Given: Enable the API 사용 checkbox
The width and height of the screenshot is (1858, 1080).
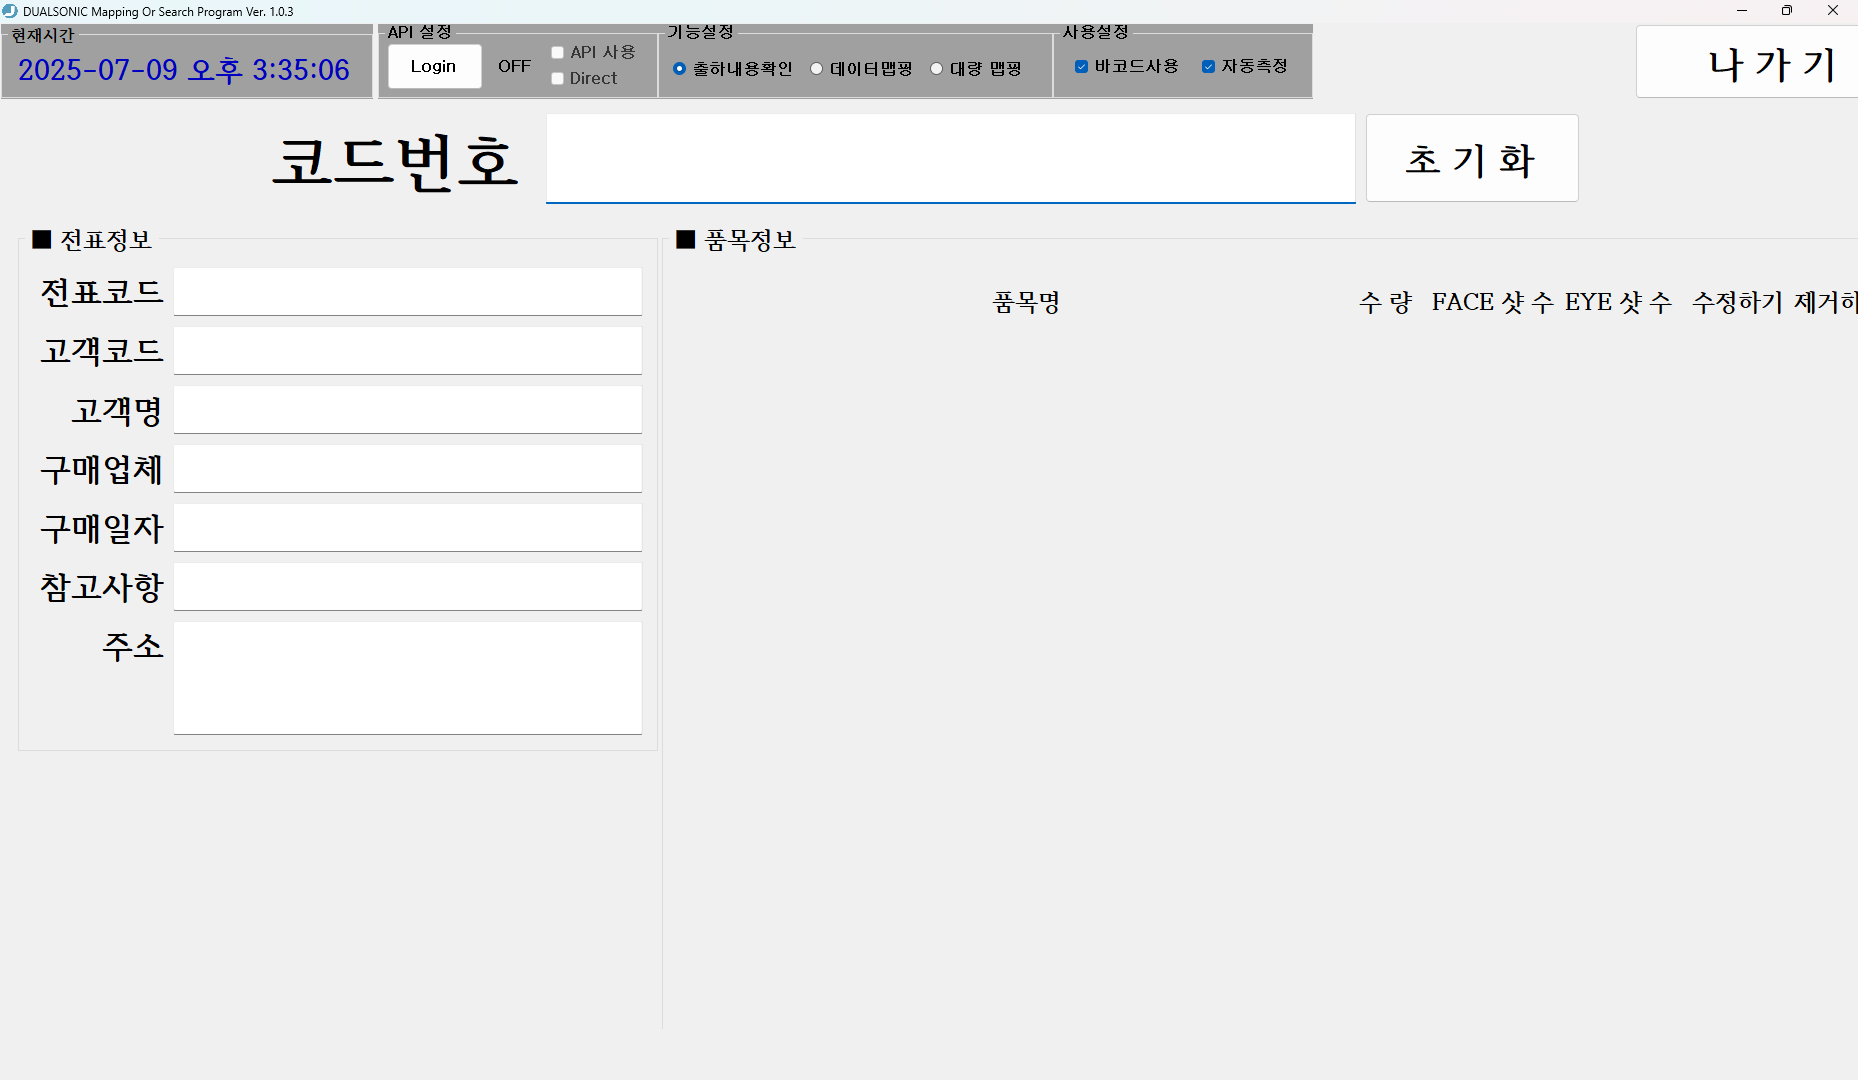Looking at the screenshot, I should pos(557,52).
